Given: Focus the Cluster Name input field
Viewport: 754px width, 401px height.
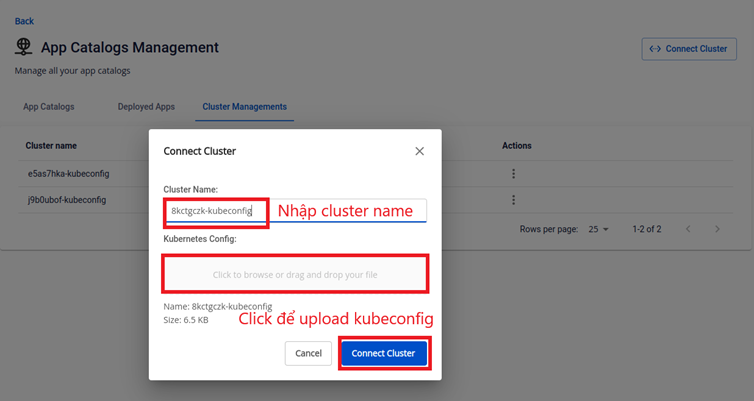Looking at the screenshot, I should coord(295,211).
